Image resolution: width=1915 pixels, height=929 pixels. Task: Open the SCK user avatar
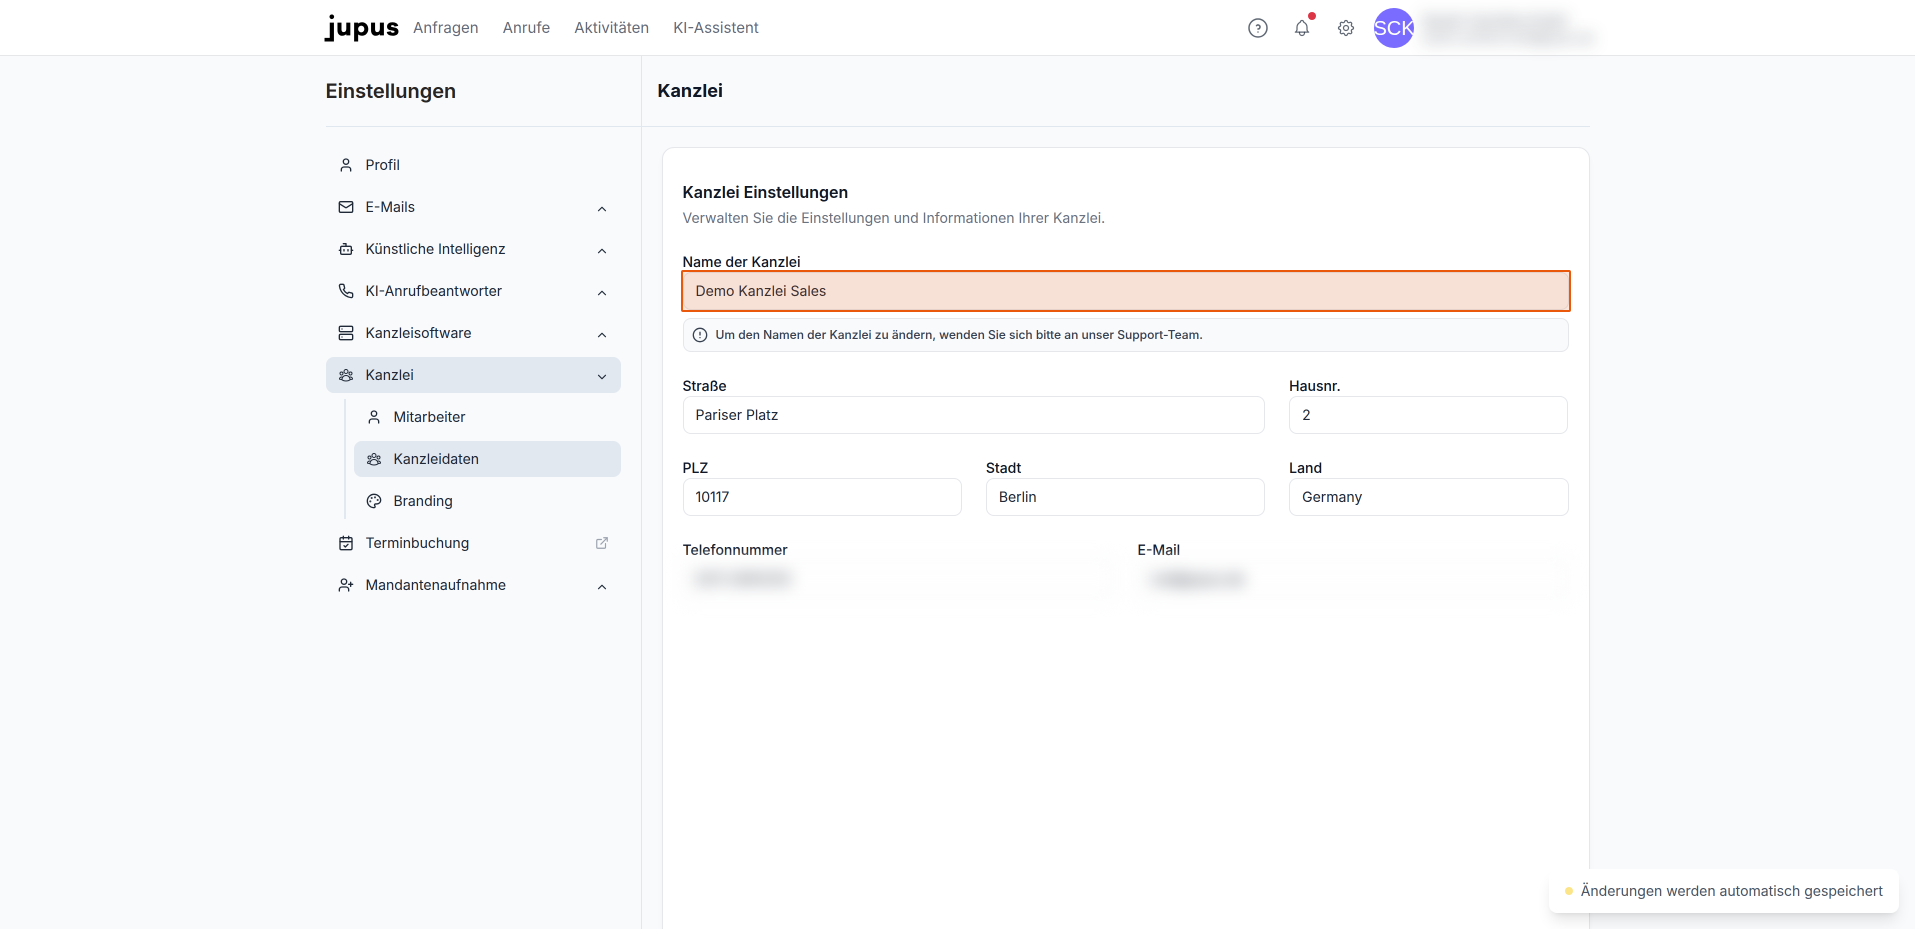1394,28
